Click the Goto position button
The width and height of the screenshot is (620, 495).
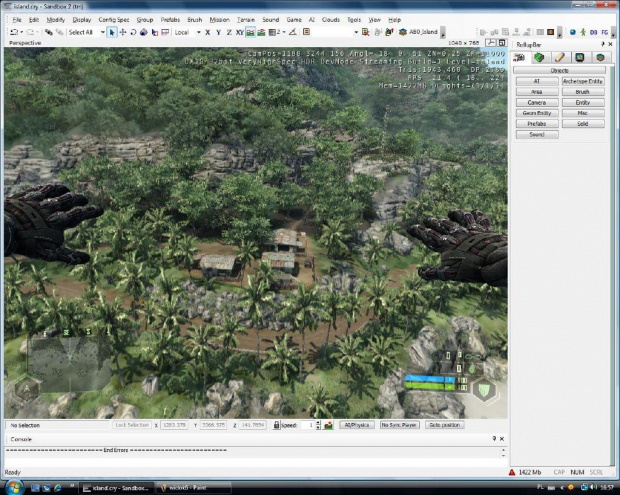(445, 425)
